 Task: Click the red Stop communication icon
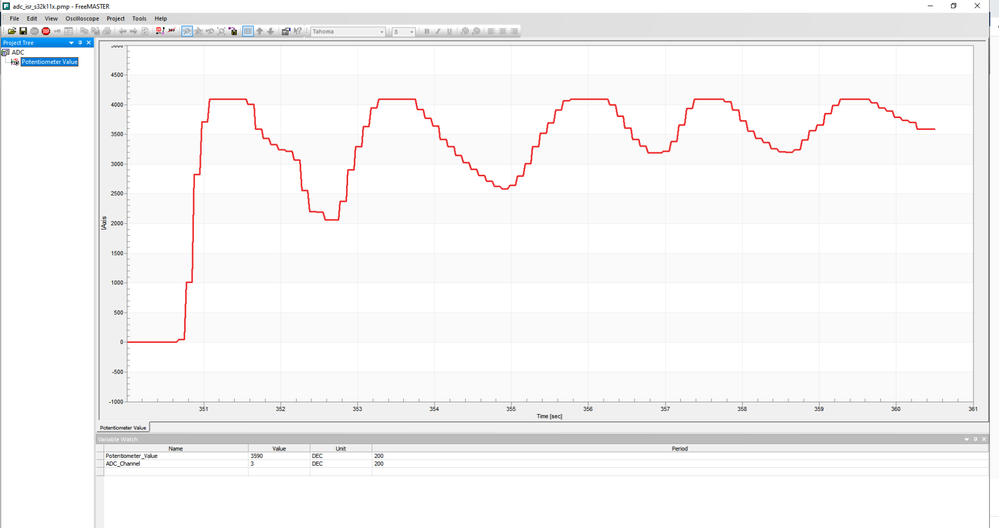click(x=46, y=31)
